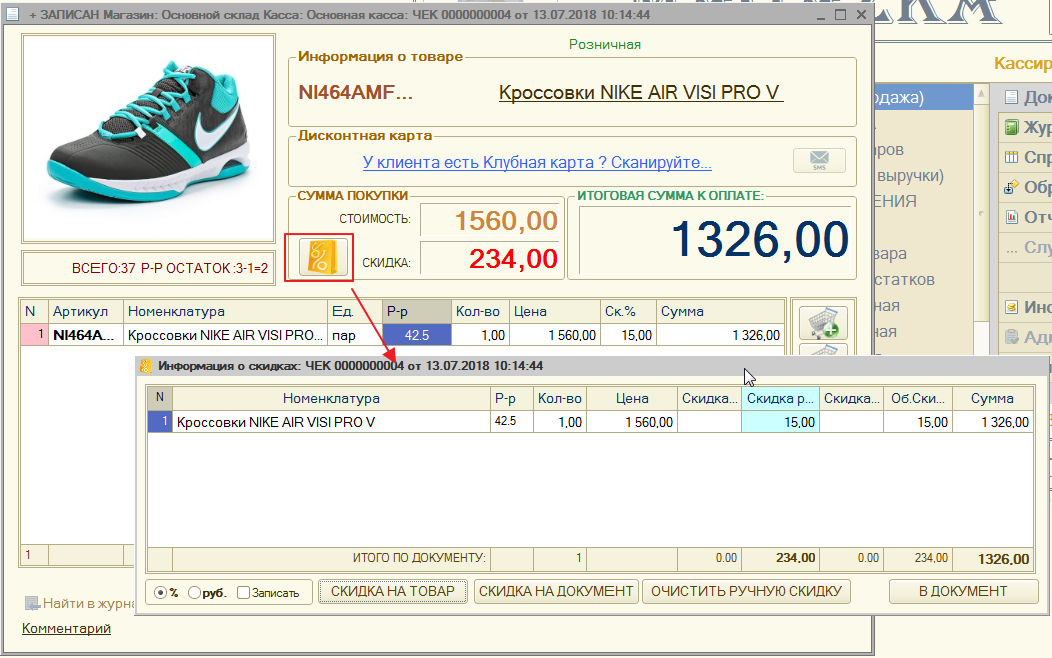In background window, open the 'Отч' report icon

pos(1011,217)
